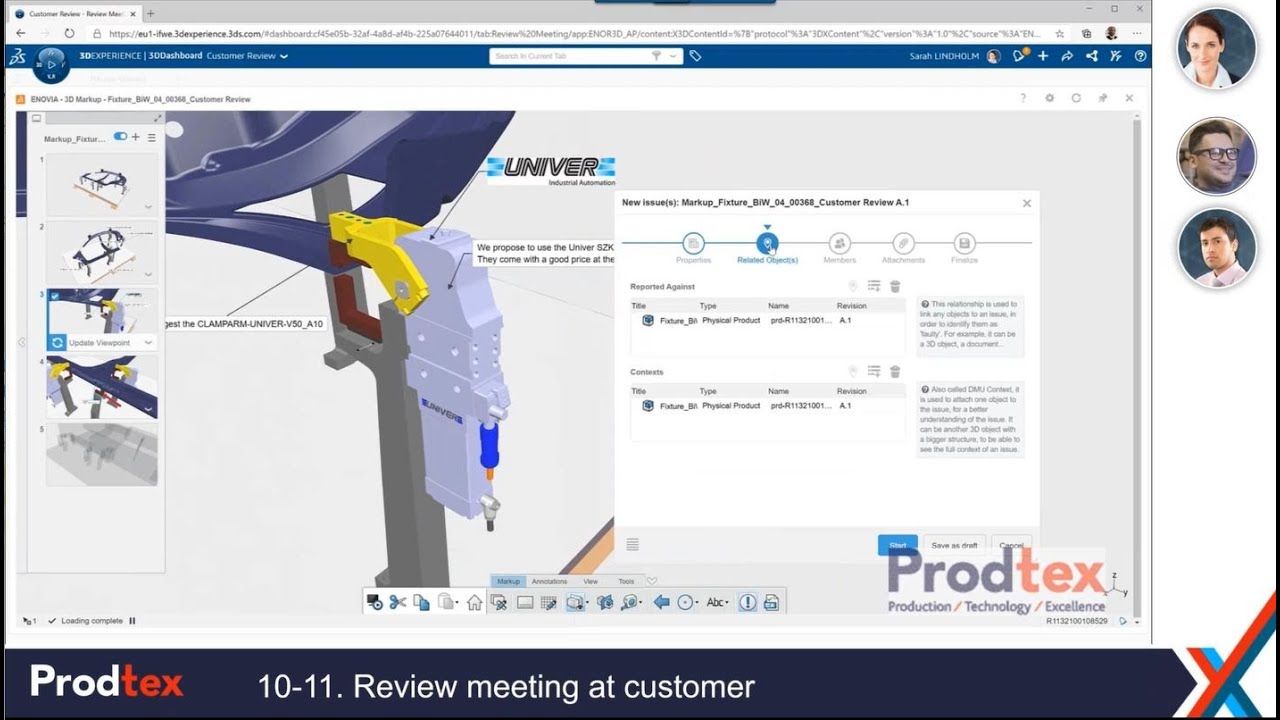The height and width of the screenshot is (720, 1280).
Task: Switch to the Markup toolbar tab
Action: pyautogui.click(x=508, y=581)
